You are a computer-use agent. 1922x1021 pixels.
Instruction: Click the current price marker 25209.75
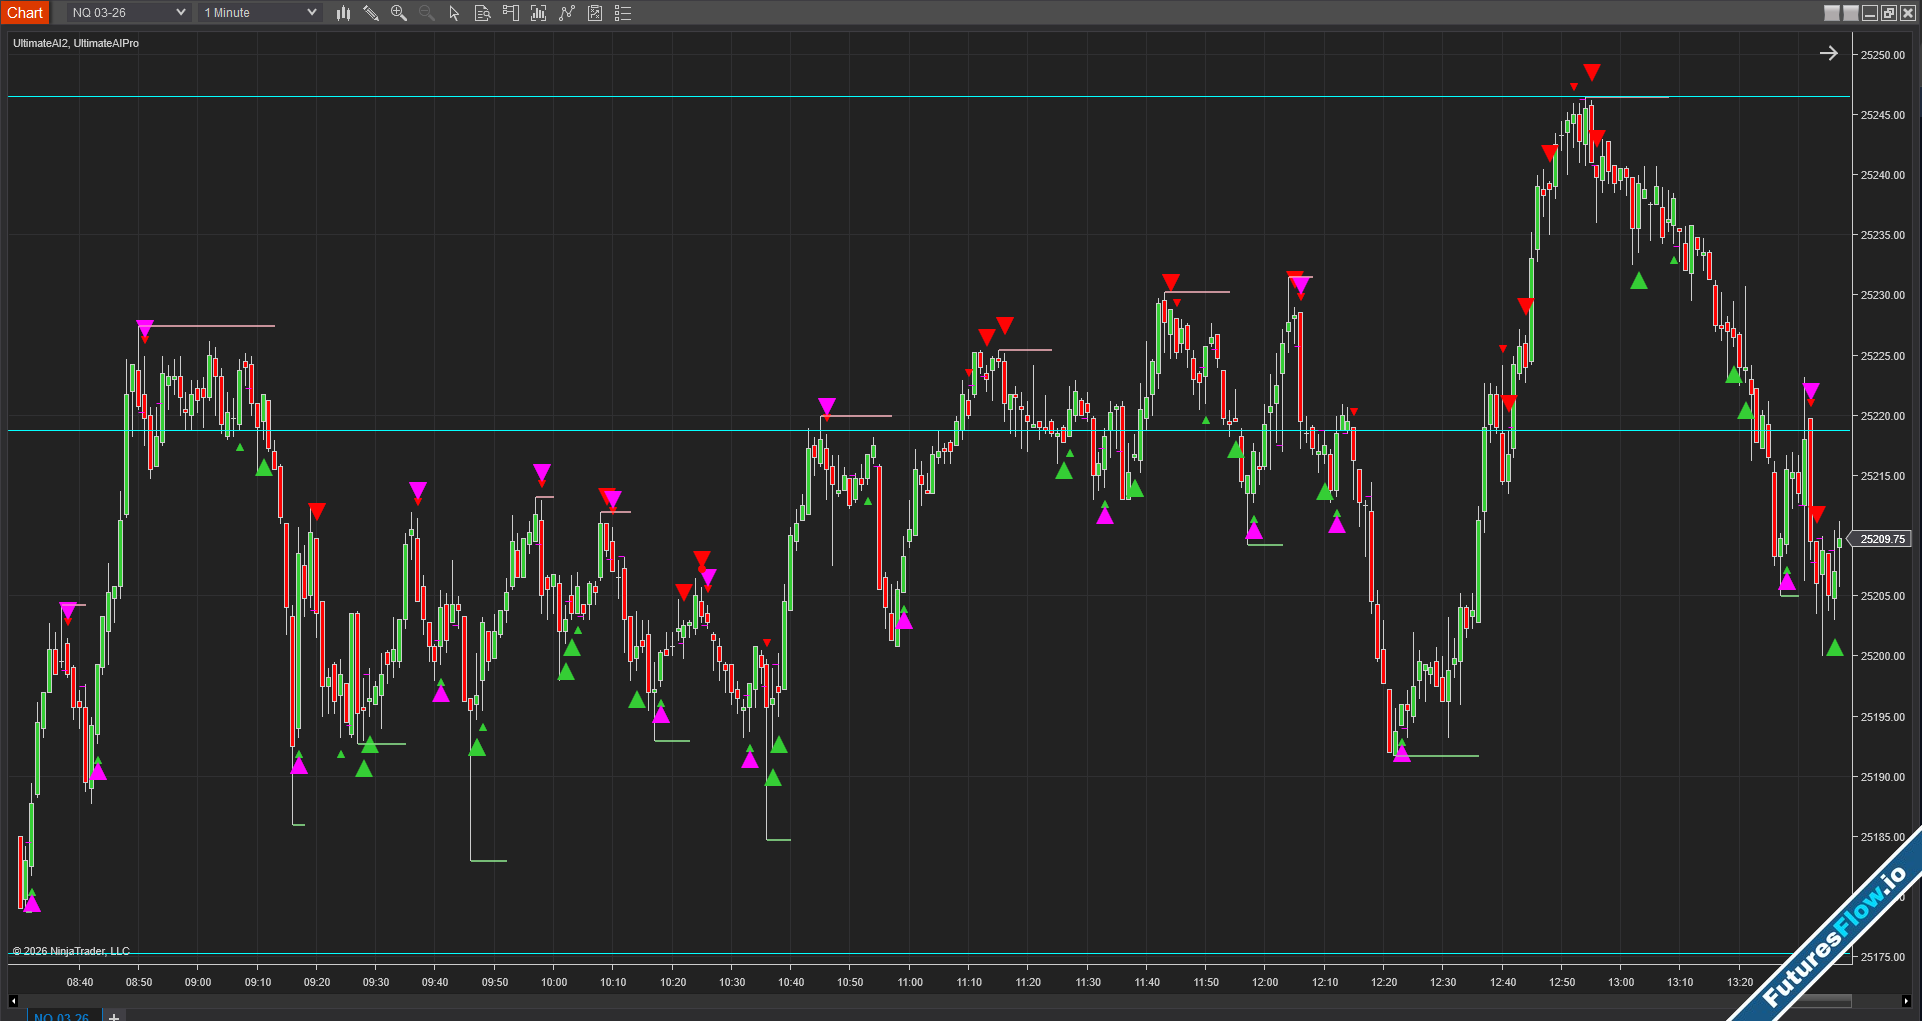point(1882,539)
